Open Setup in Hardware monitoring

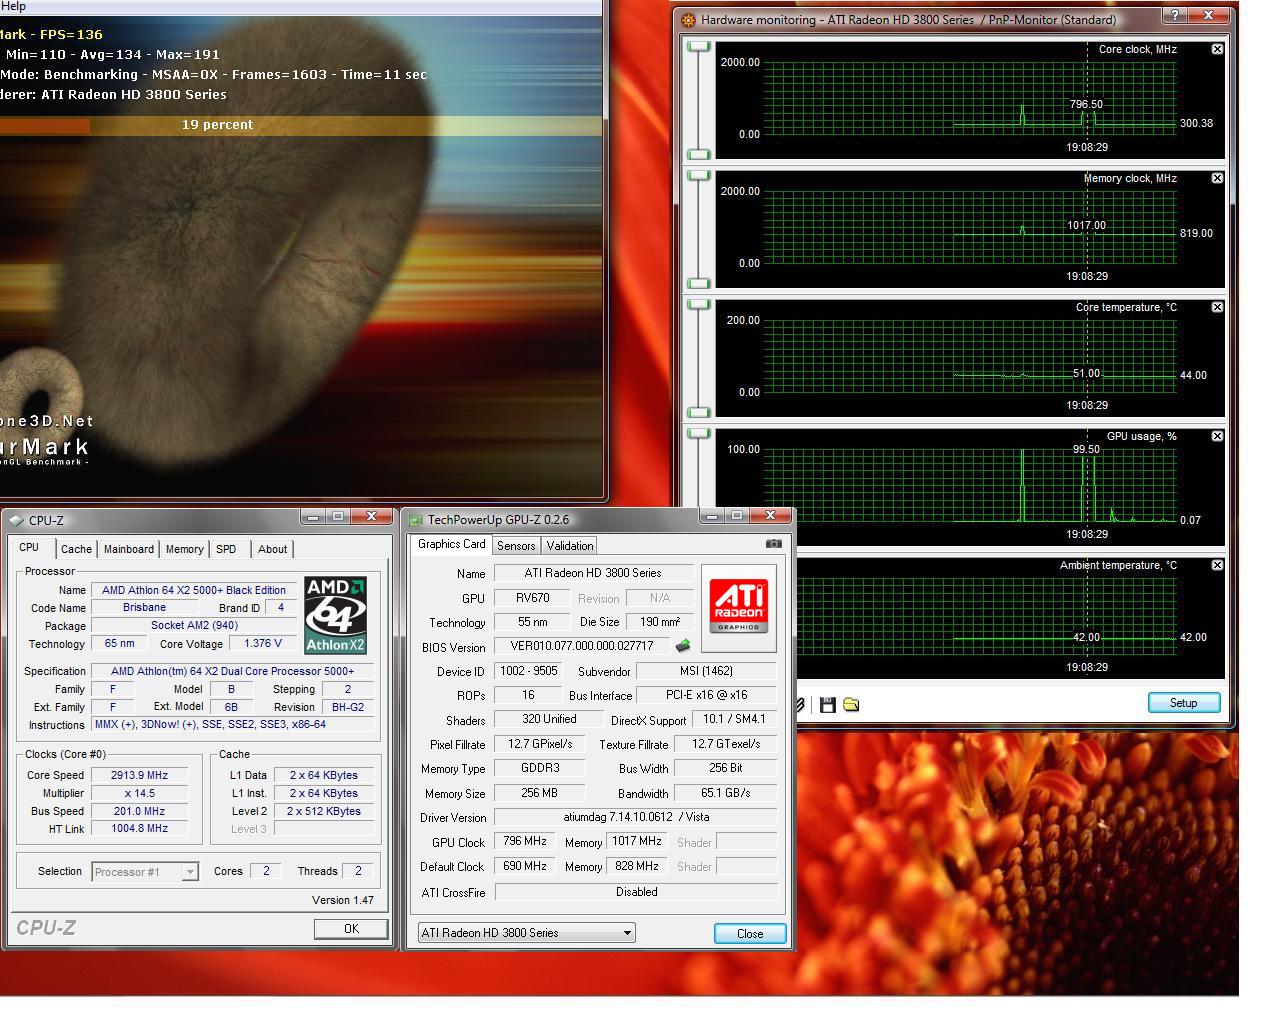coord(1184,703)
